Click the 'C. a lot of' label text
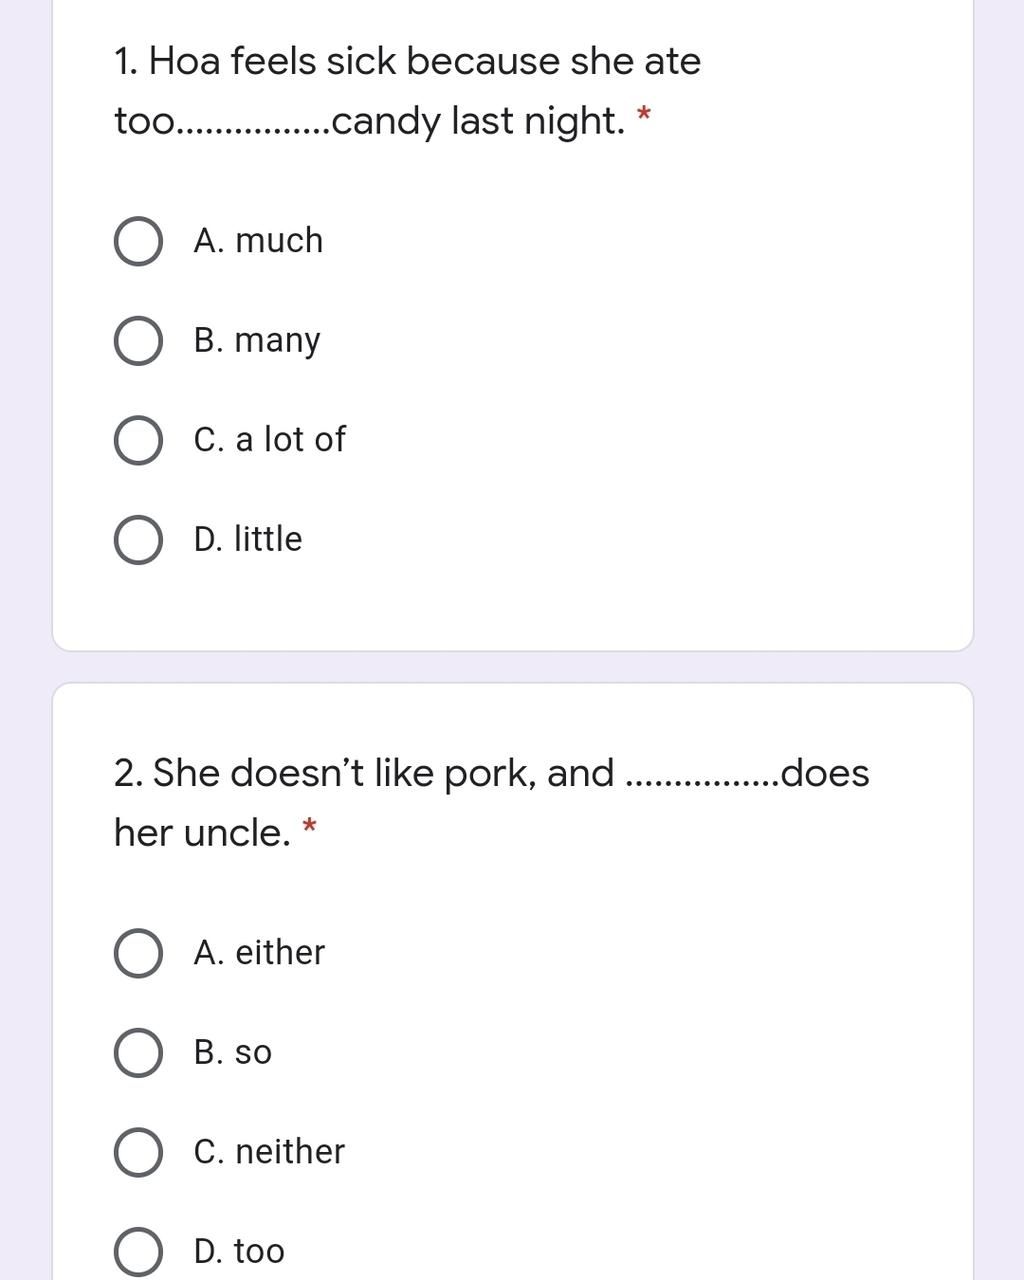1024x1280 pixels. 269,440
